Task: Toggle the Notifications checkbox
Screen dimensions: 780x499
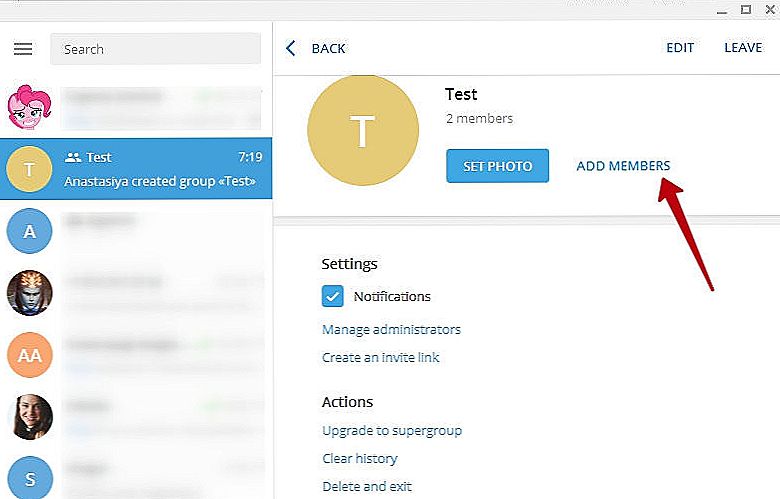Action: tap(333, 296)
